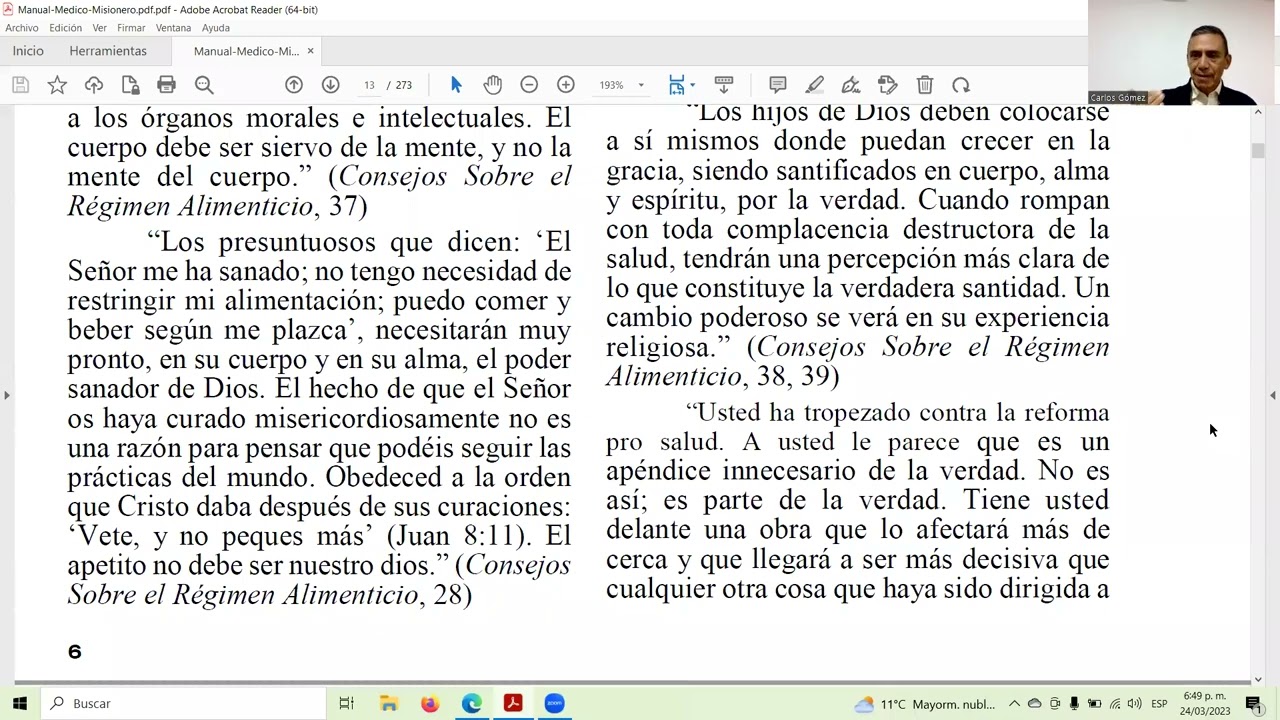Zoom in with the plus button
Screen dimensions: 1280x720
pos(566,85)
